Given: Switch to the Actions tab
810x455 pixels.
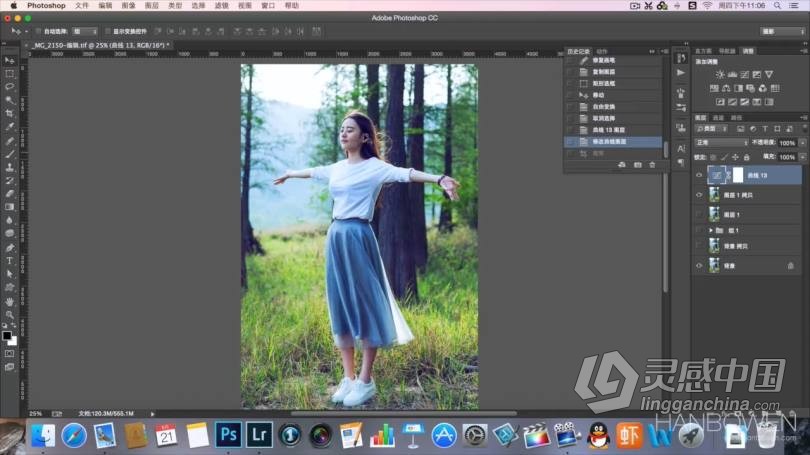Looking at the screenshot, I should [x=602, y=51].
